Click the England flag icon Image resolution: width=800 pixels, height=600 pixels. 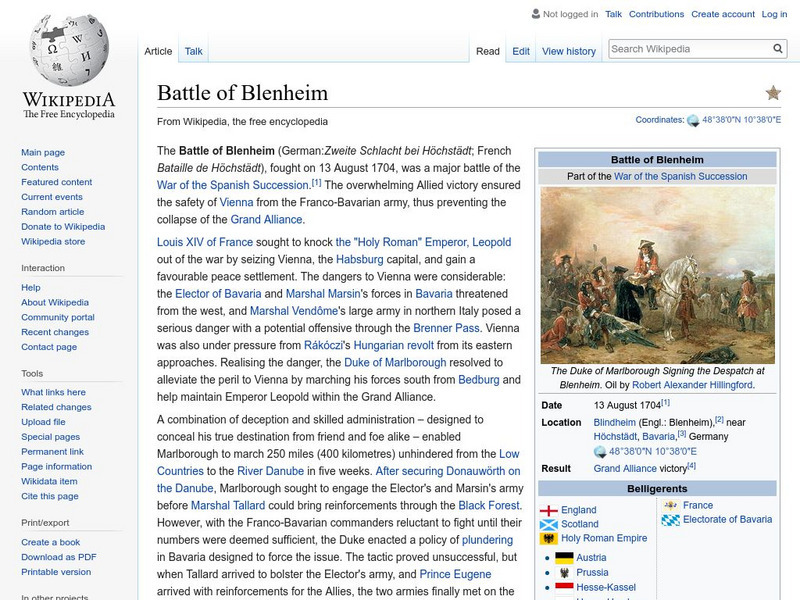[549, 510]
